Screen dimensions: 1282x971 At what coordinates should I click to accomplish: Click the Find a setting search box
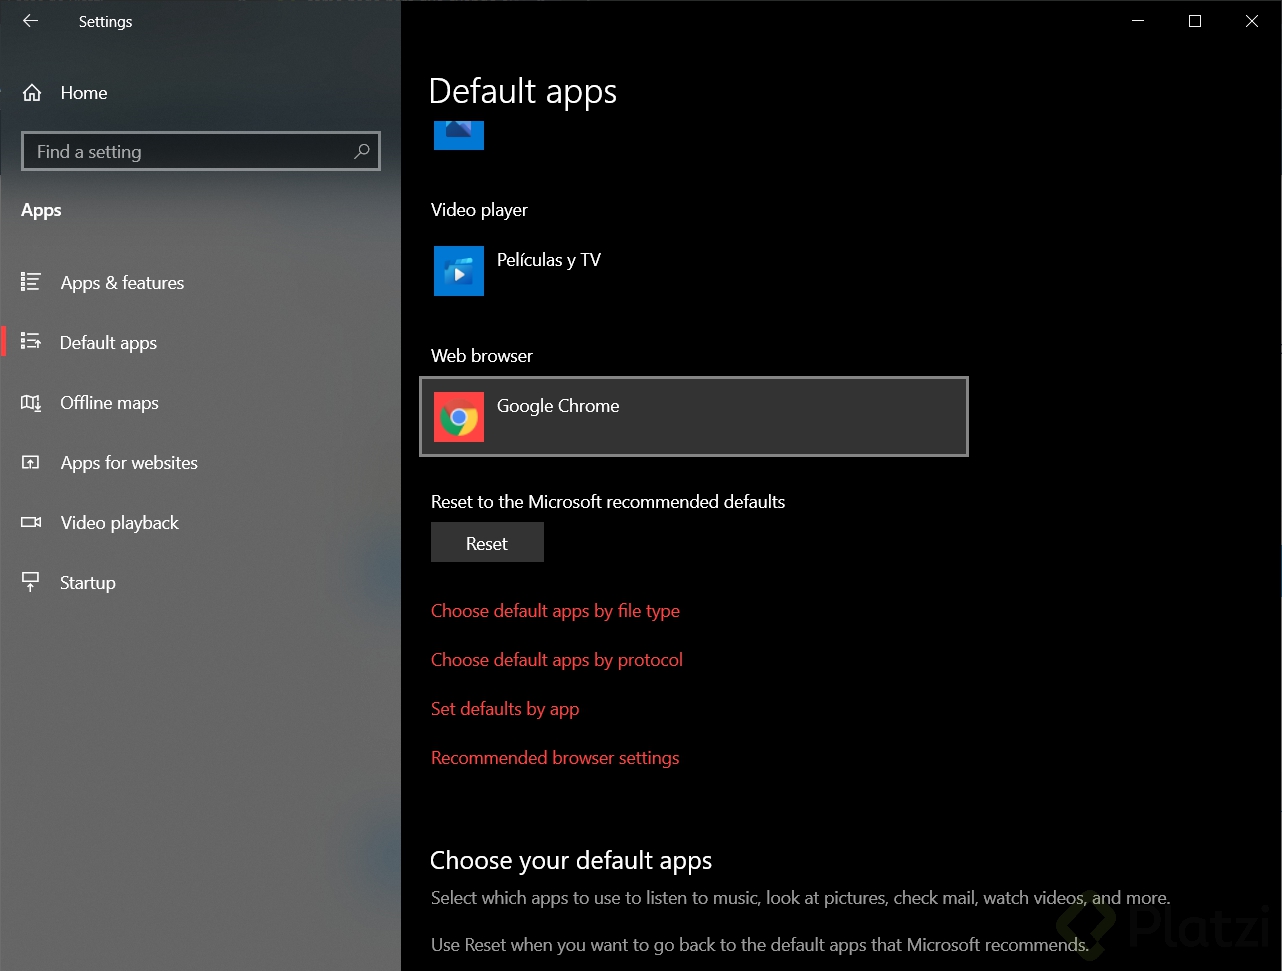pos(200,151)
